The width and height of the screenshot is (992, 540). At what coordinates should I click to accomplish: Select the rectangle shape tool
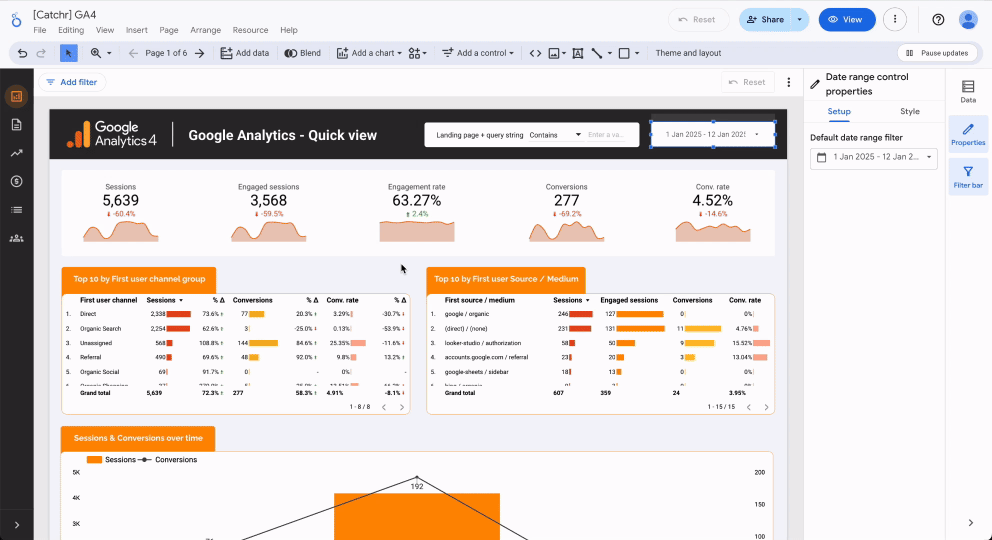(624, 53)
